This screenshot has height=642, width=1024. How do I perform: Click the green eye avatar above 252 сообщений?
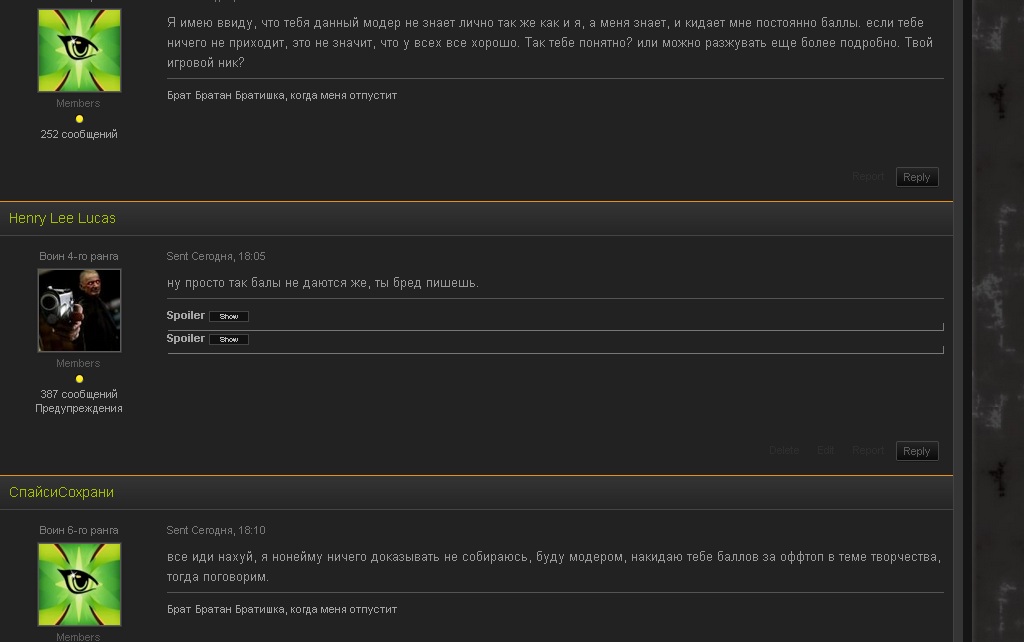79,51
